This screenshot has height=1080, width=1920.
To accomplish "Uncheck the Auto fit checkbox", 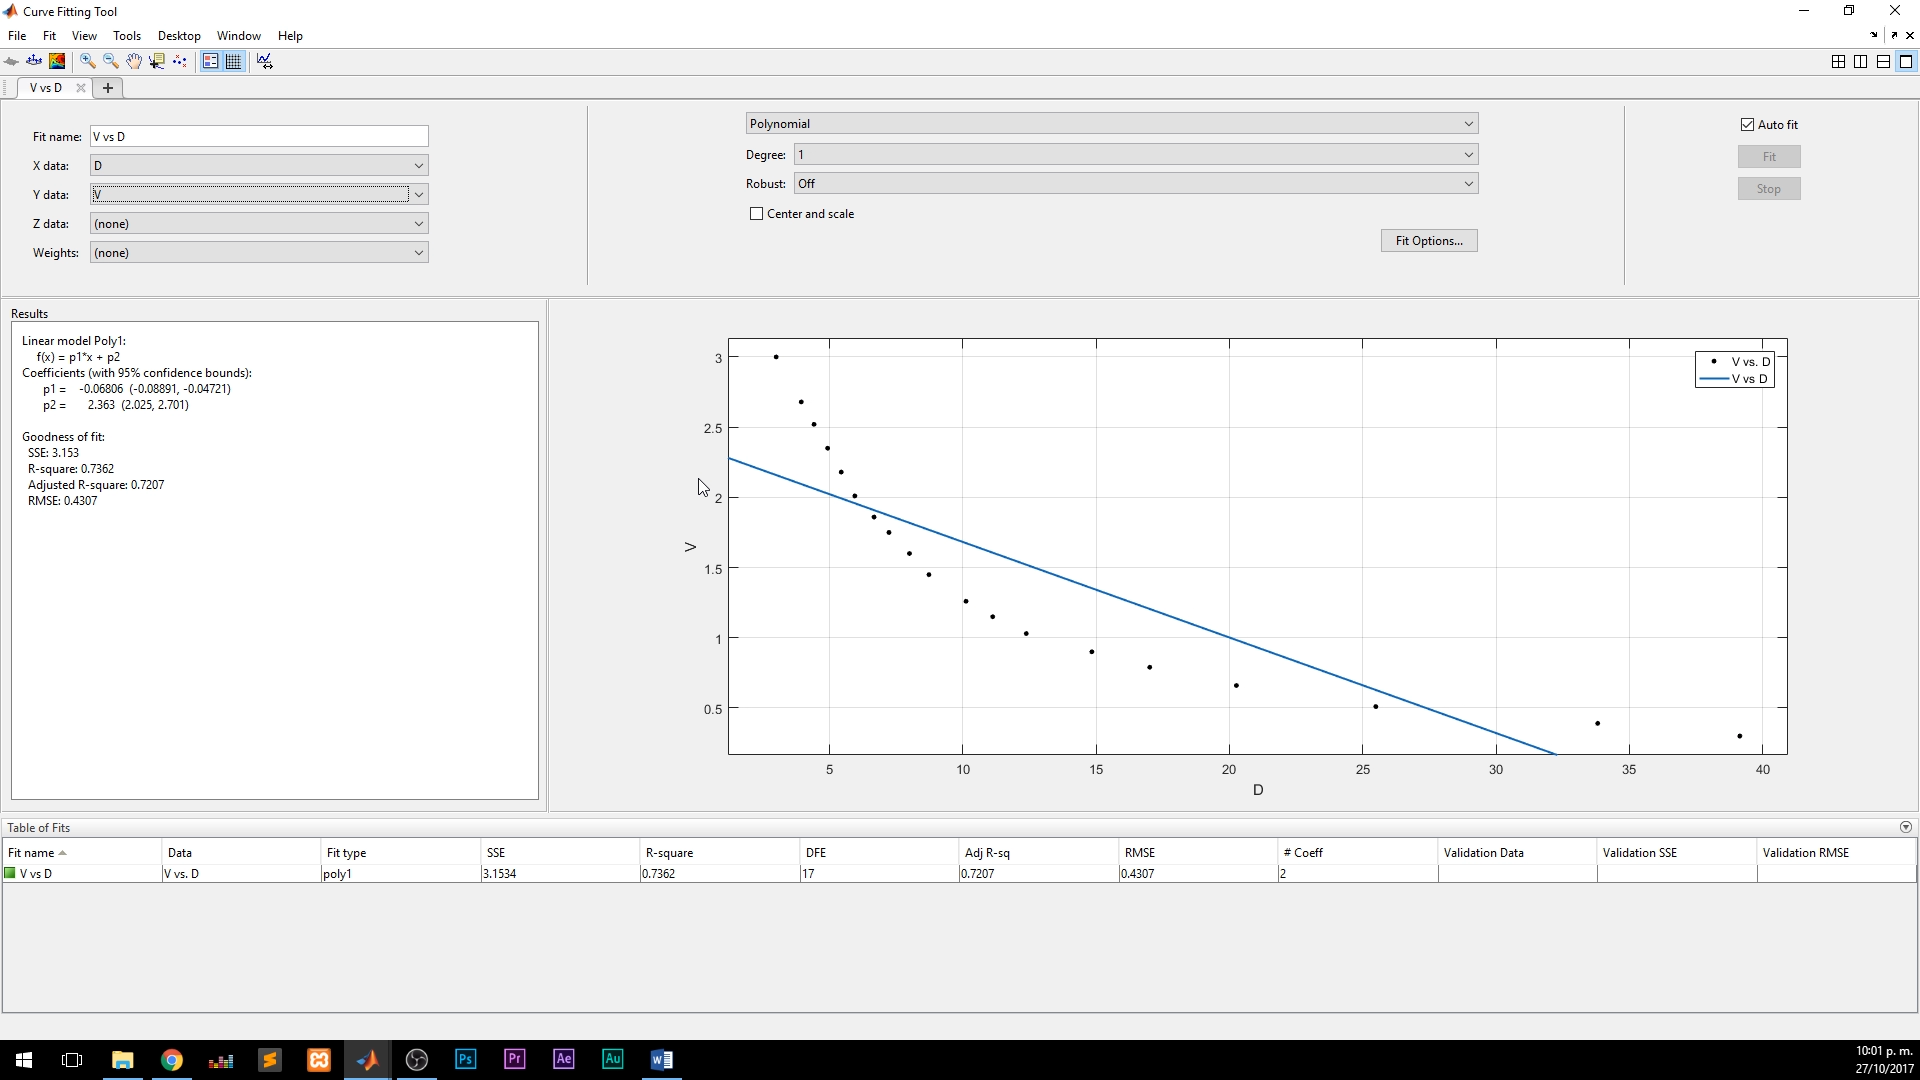I will click(x=1747, y=125).
